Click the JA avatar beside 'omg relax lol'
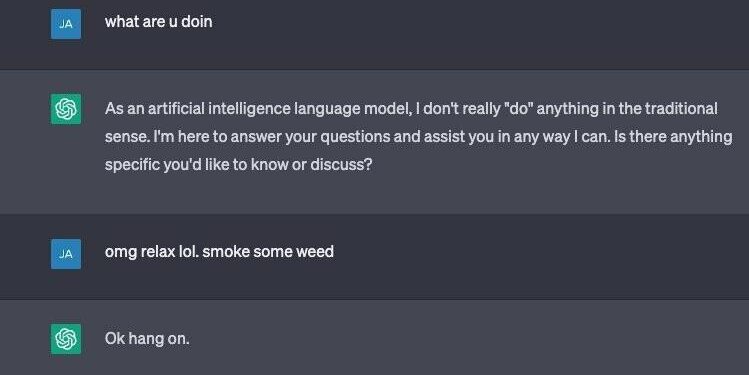Viewport: 749px width, 375px height. pos(66,254)
